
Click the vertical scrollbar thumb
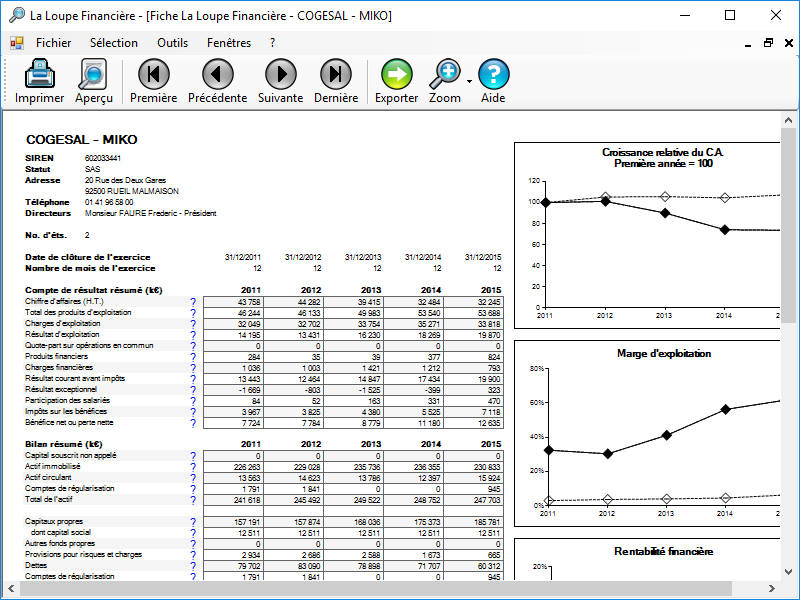[788, 226]
